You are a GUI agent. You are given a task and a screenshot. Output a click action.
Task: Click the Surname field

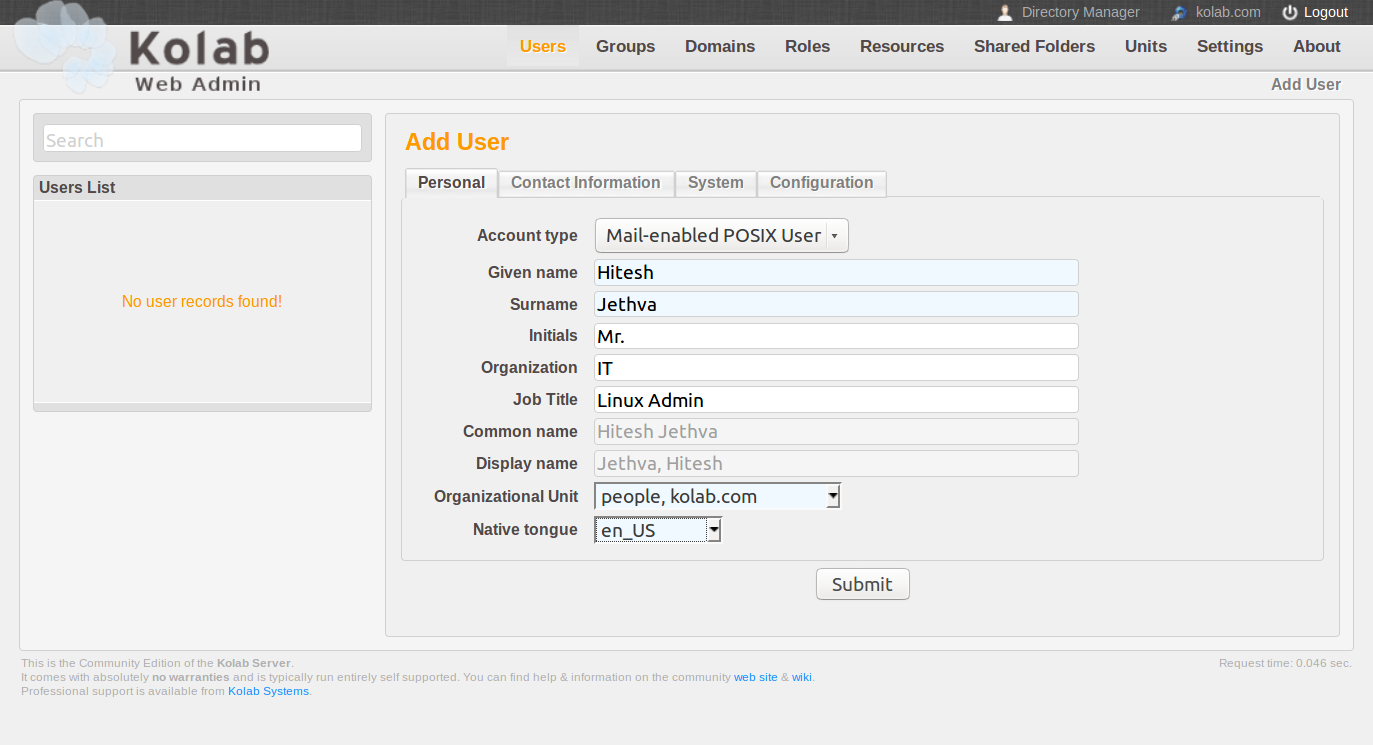[x=836, y=304]
